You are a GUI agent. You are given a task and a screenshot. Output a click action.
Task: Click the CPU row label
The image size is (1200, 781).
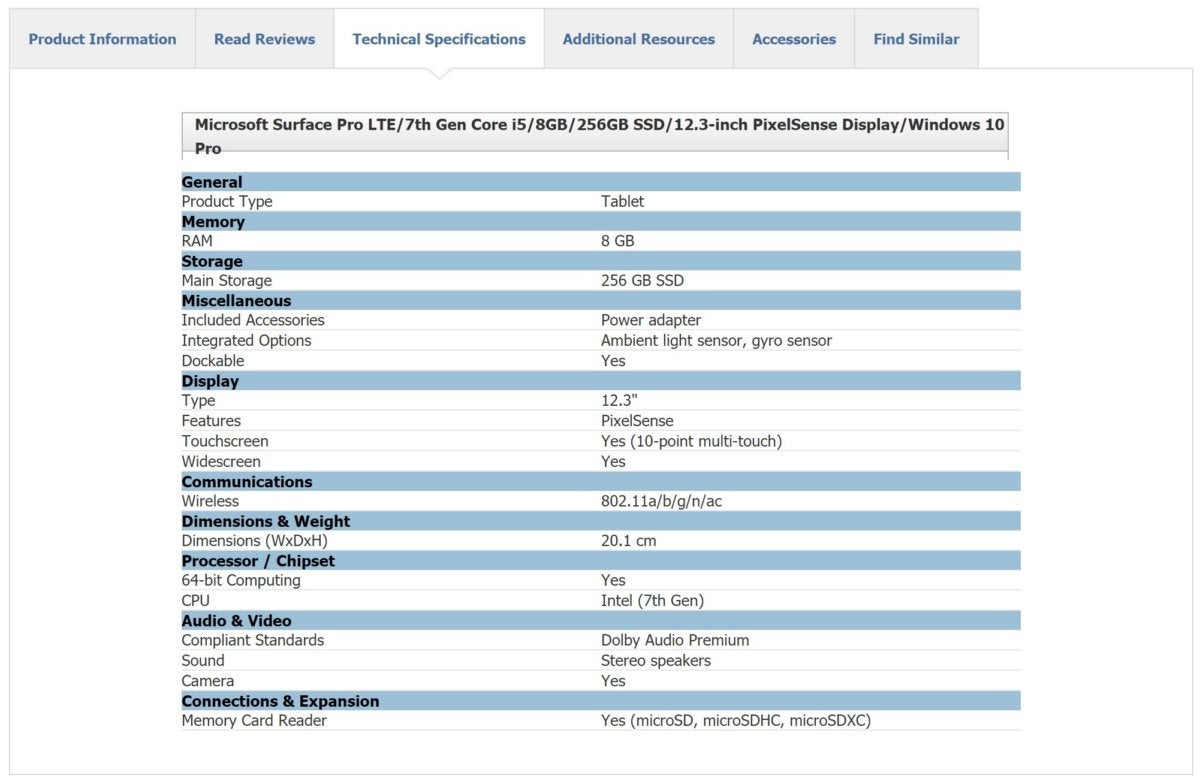(x=196, y=601)
